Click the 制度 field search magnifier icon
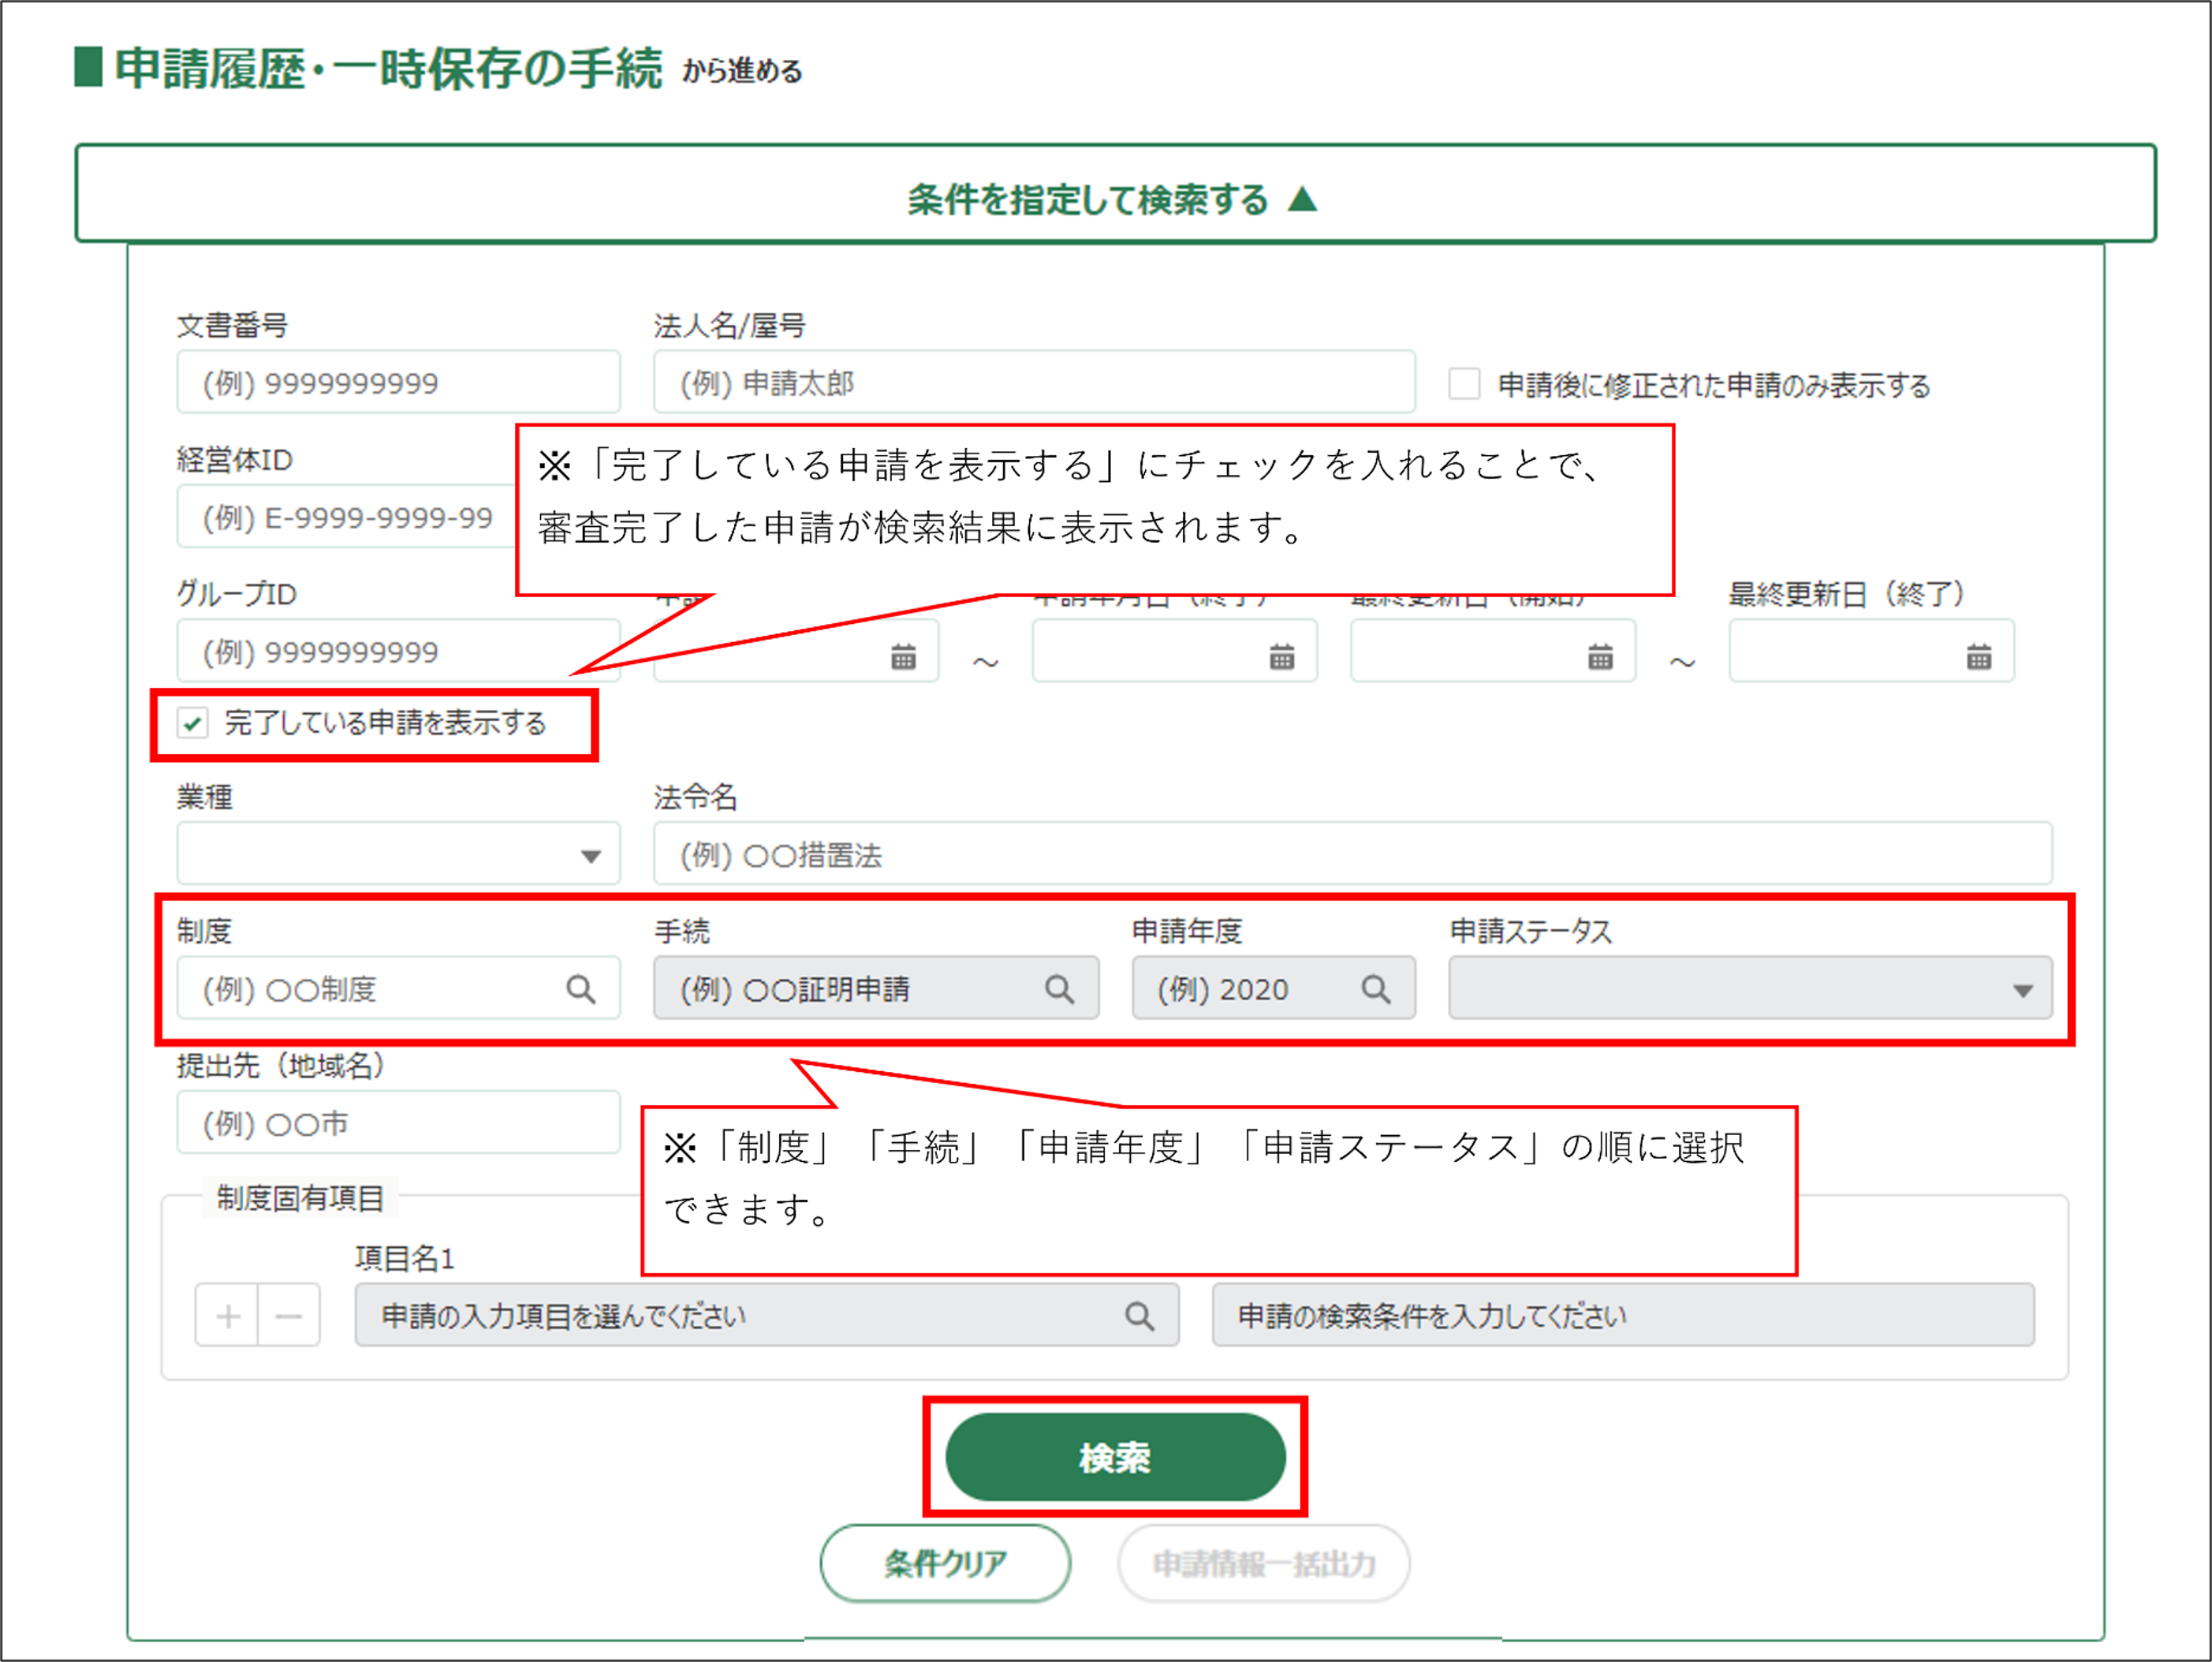 [581, 989]
